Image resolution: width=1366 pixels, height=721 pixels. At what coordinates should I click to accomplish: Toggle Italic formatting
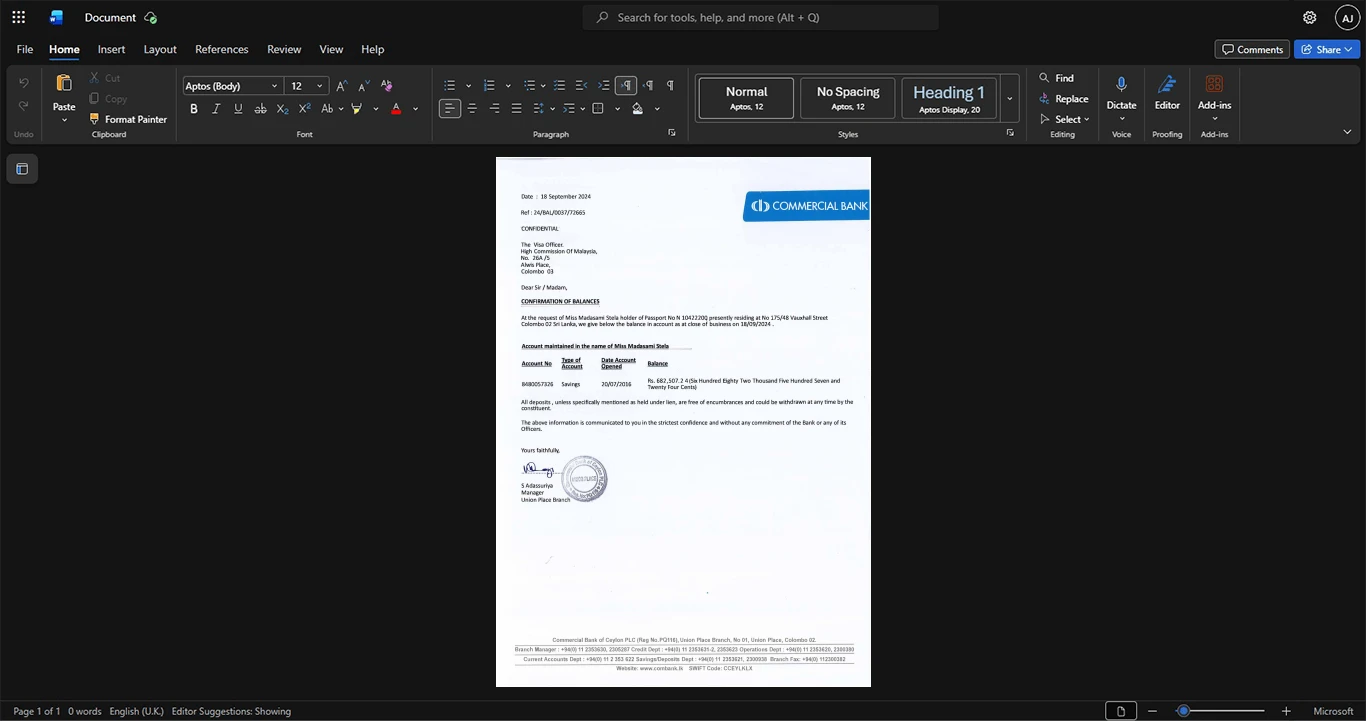tap(216, 108)
